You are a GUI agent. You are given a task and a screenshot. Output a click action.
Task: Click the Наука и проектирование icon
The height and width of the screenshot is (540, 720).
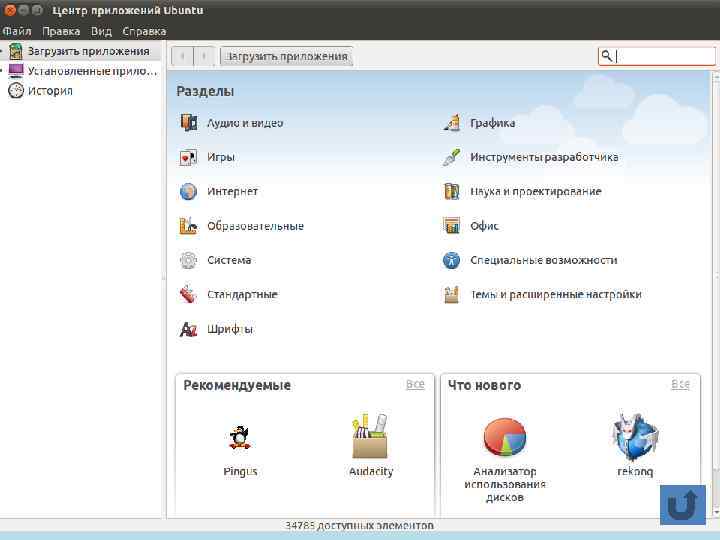tap(451, 191)
